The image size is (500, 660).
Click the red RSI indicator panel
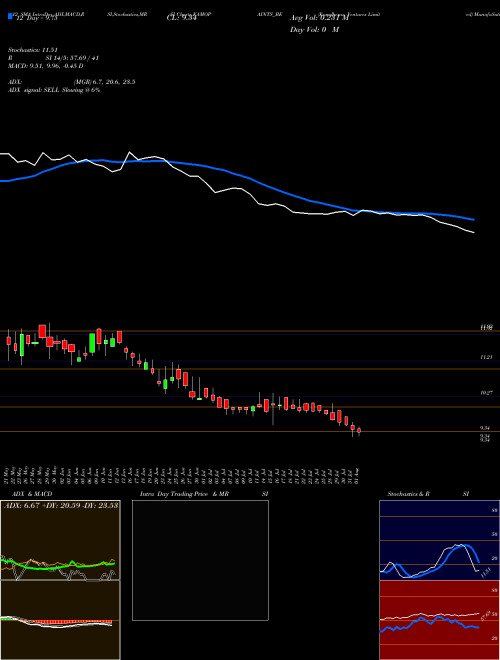click(x=439, y=620)
